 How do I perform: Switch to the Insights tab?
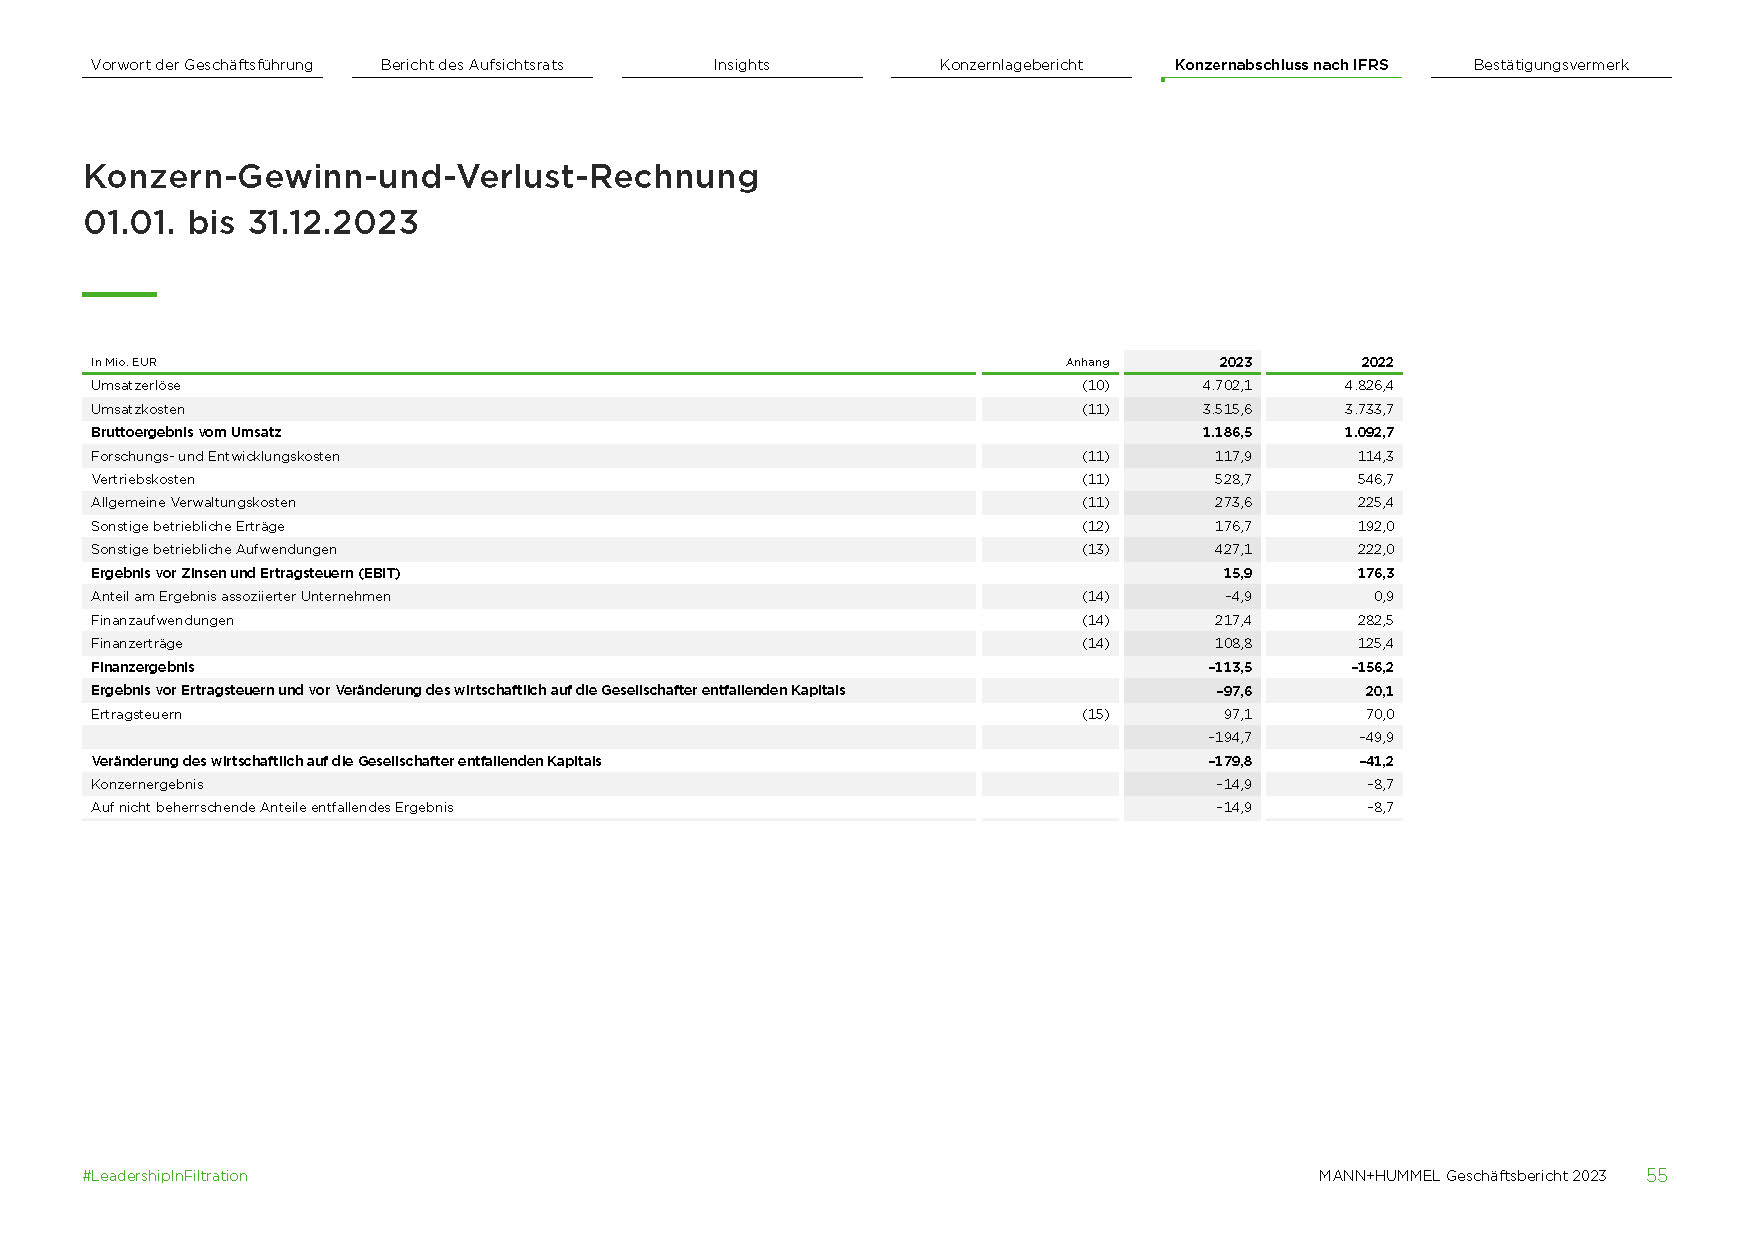coord(741,65)
